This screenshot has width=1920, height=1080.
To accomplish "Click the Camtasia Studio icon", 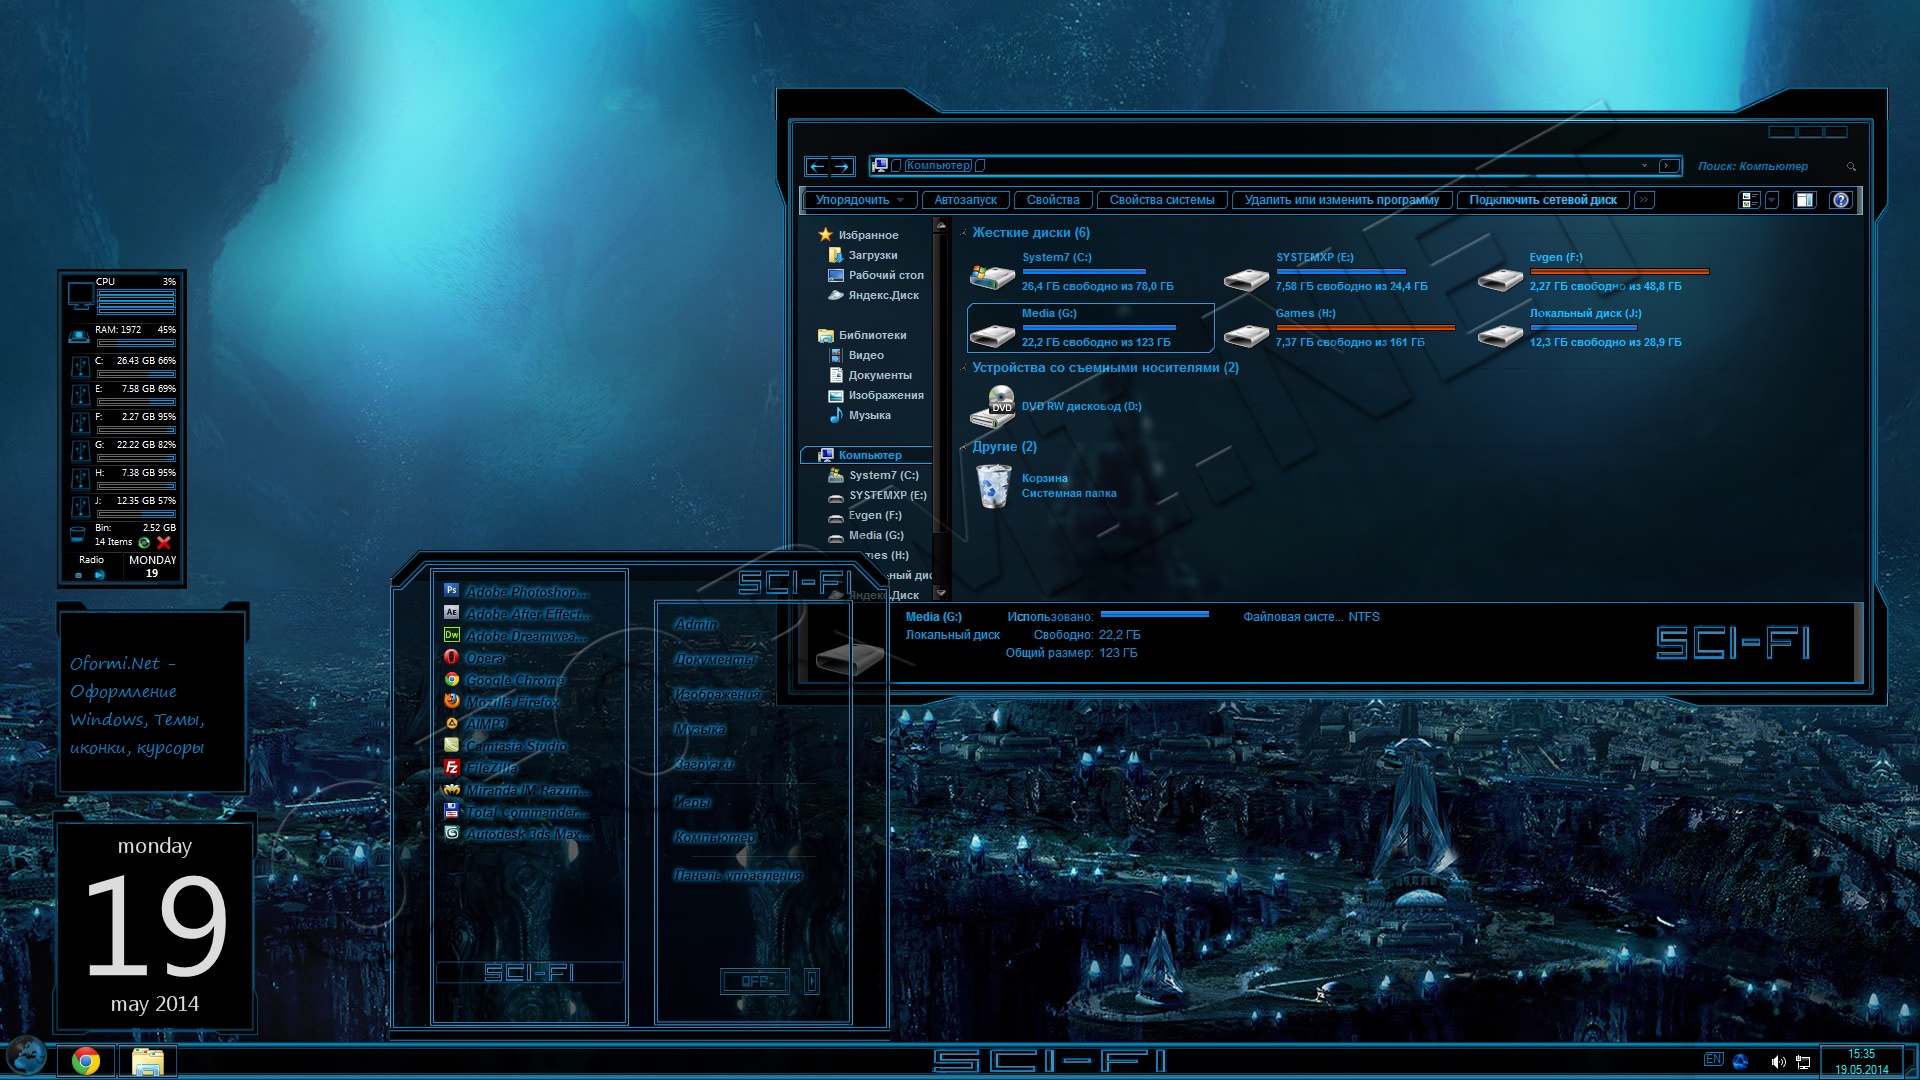I will (450, 745).
